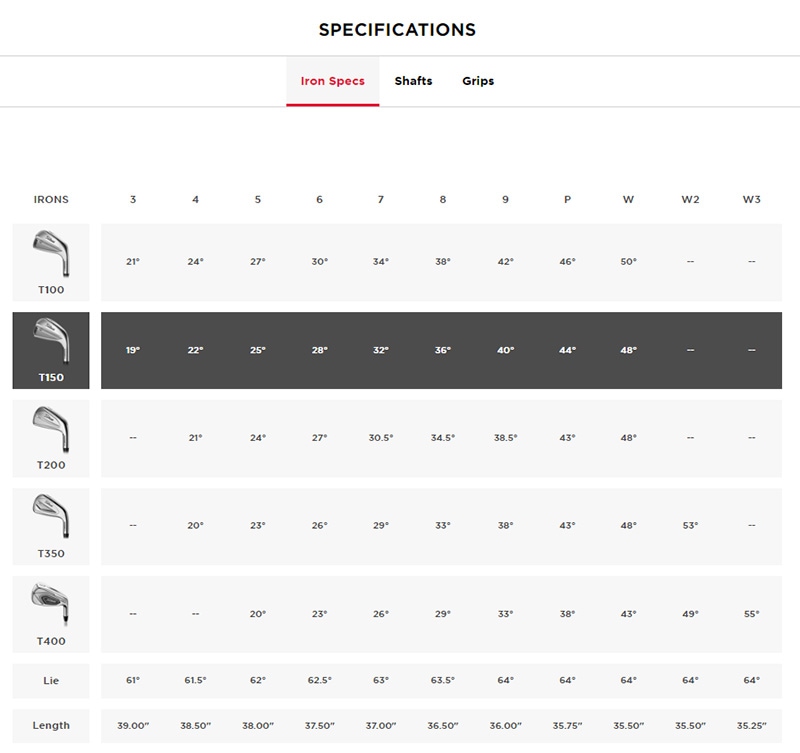Pick the T400 iron club image
The image size is (800, 753).
click(x=50, y=605)
